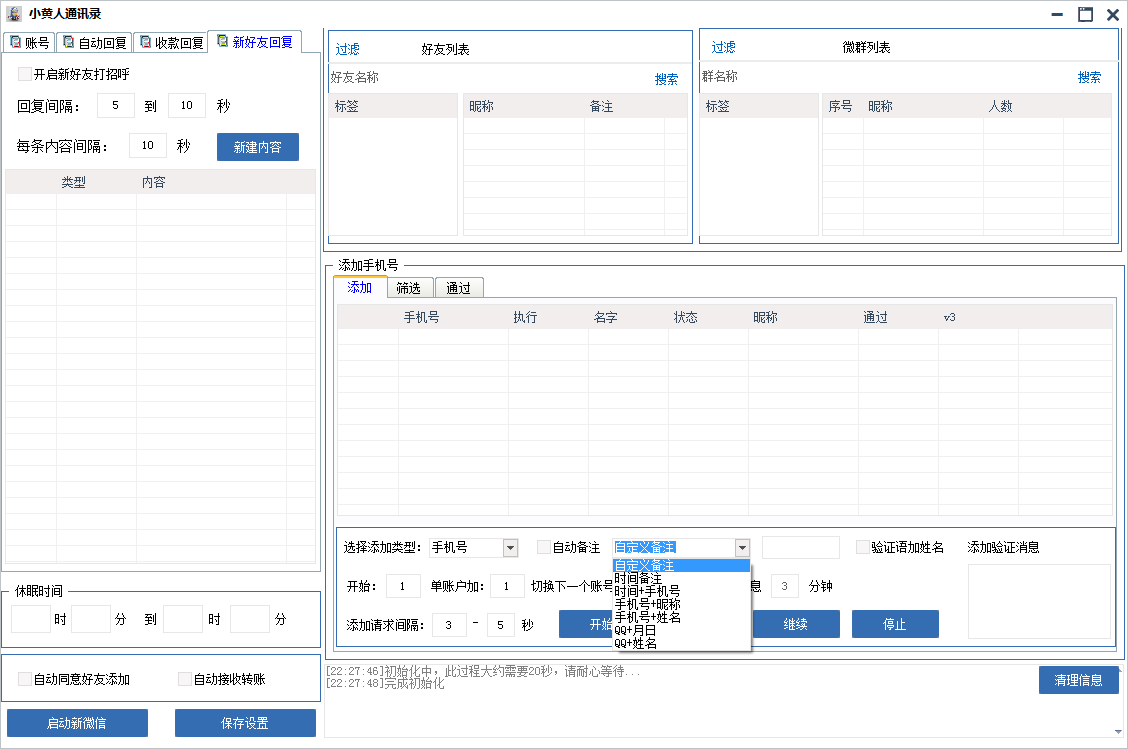Pick 手机号+昵称 from the open list
This screenshot has height=749, width=1128.
coord(647,604)
